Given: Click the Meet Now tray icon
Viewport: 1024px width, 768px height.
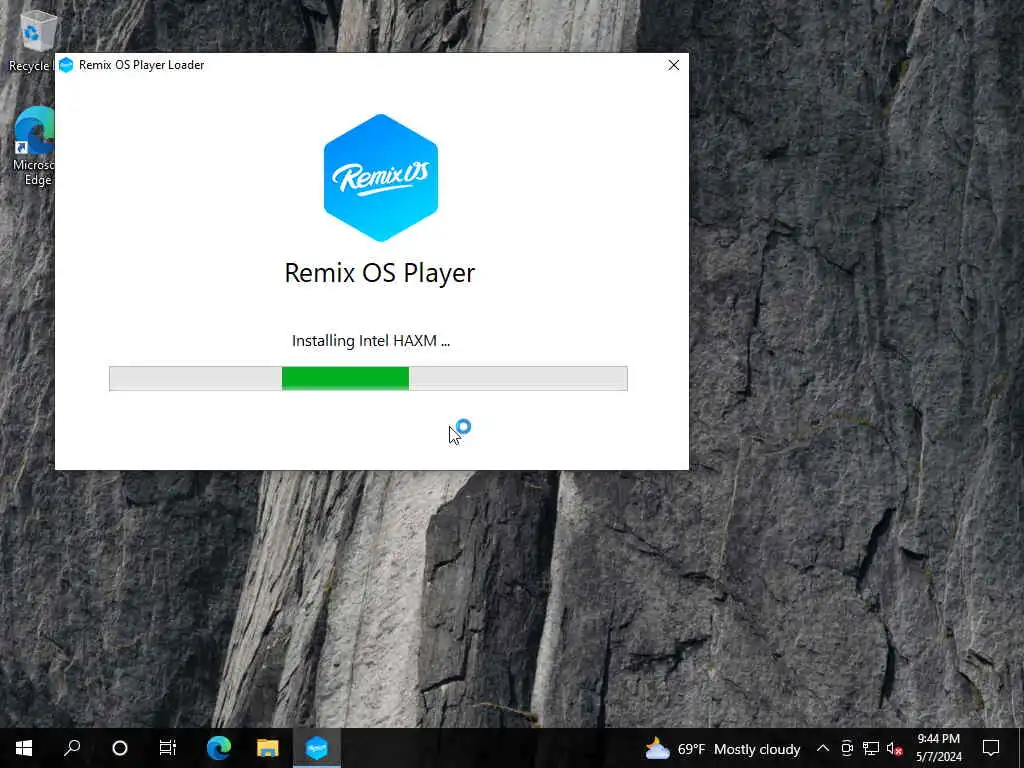Looking at the screenshot, I should click(x=847, y=748).
